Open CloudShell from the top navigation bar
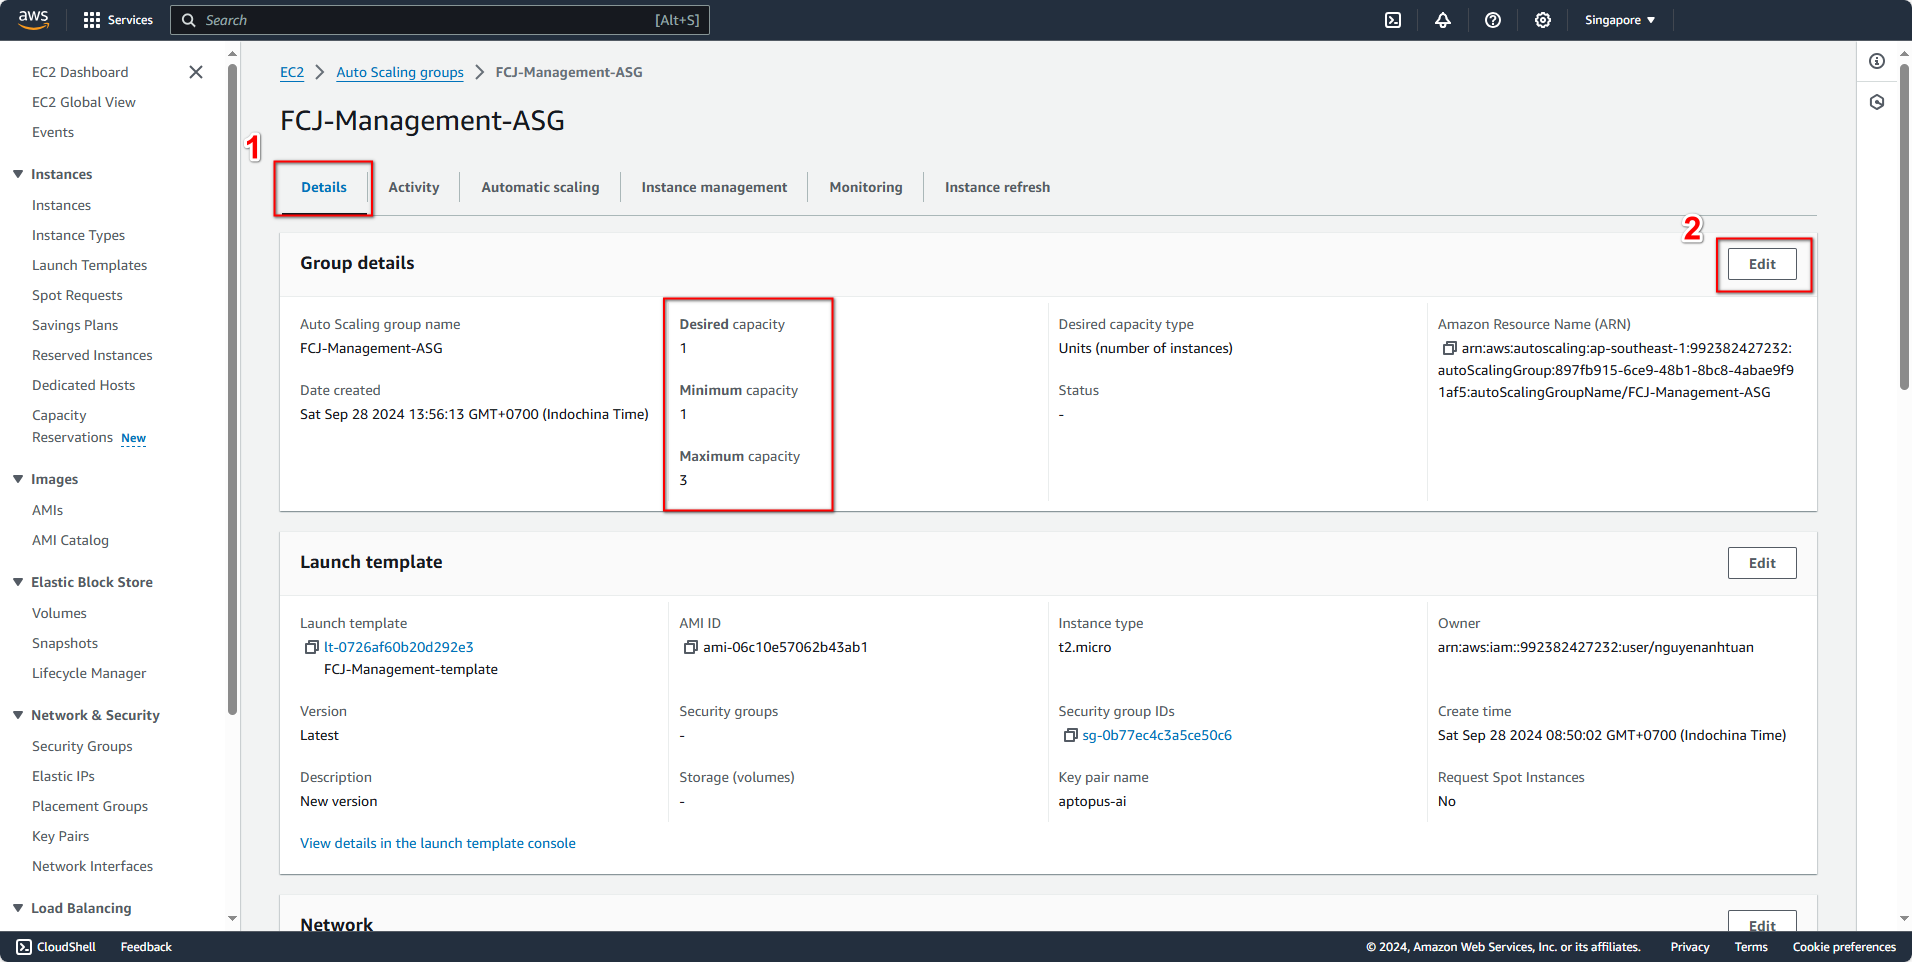This screenshot has height=962, width=1912. click(x=1392, y=20)
